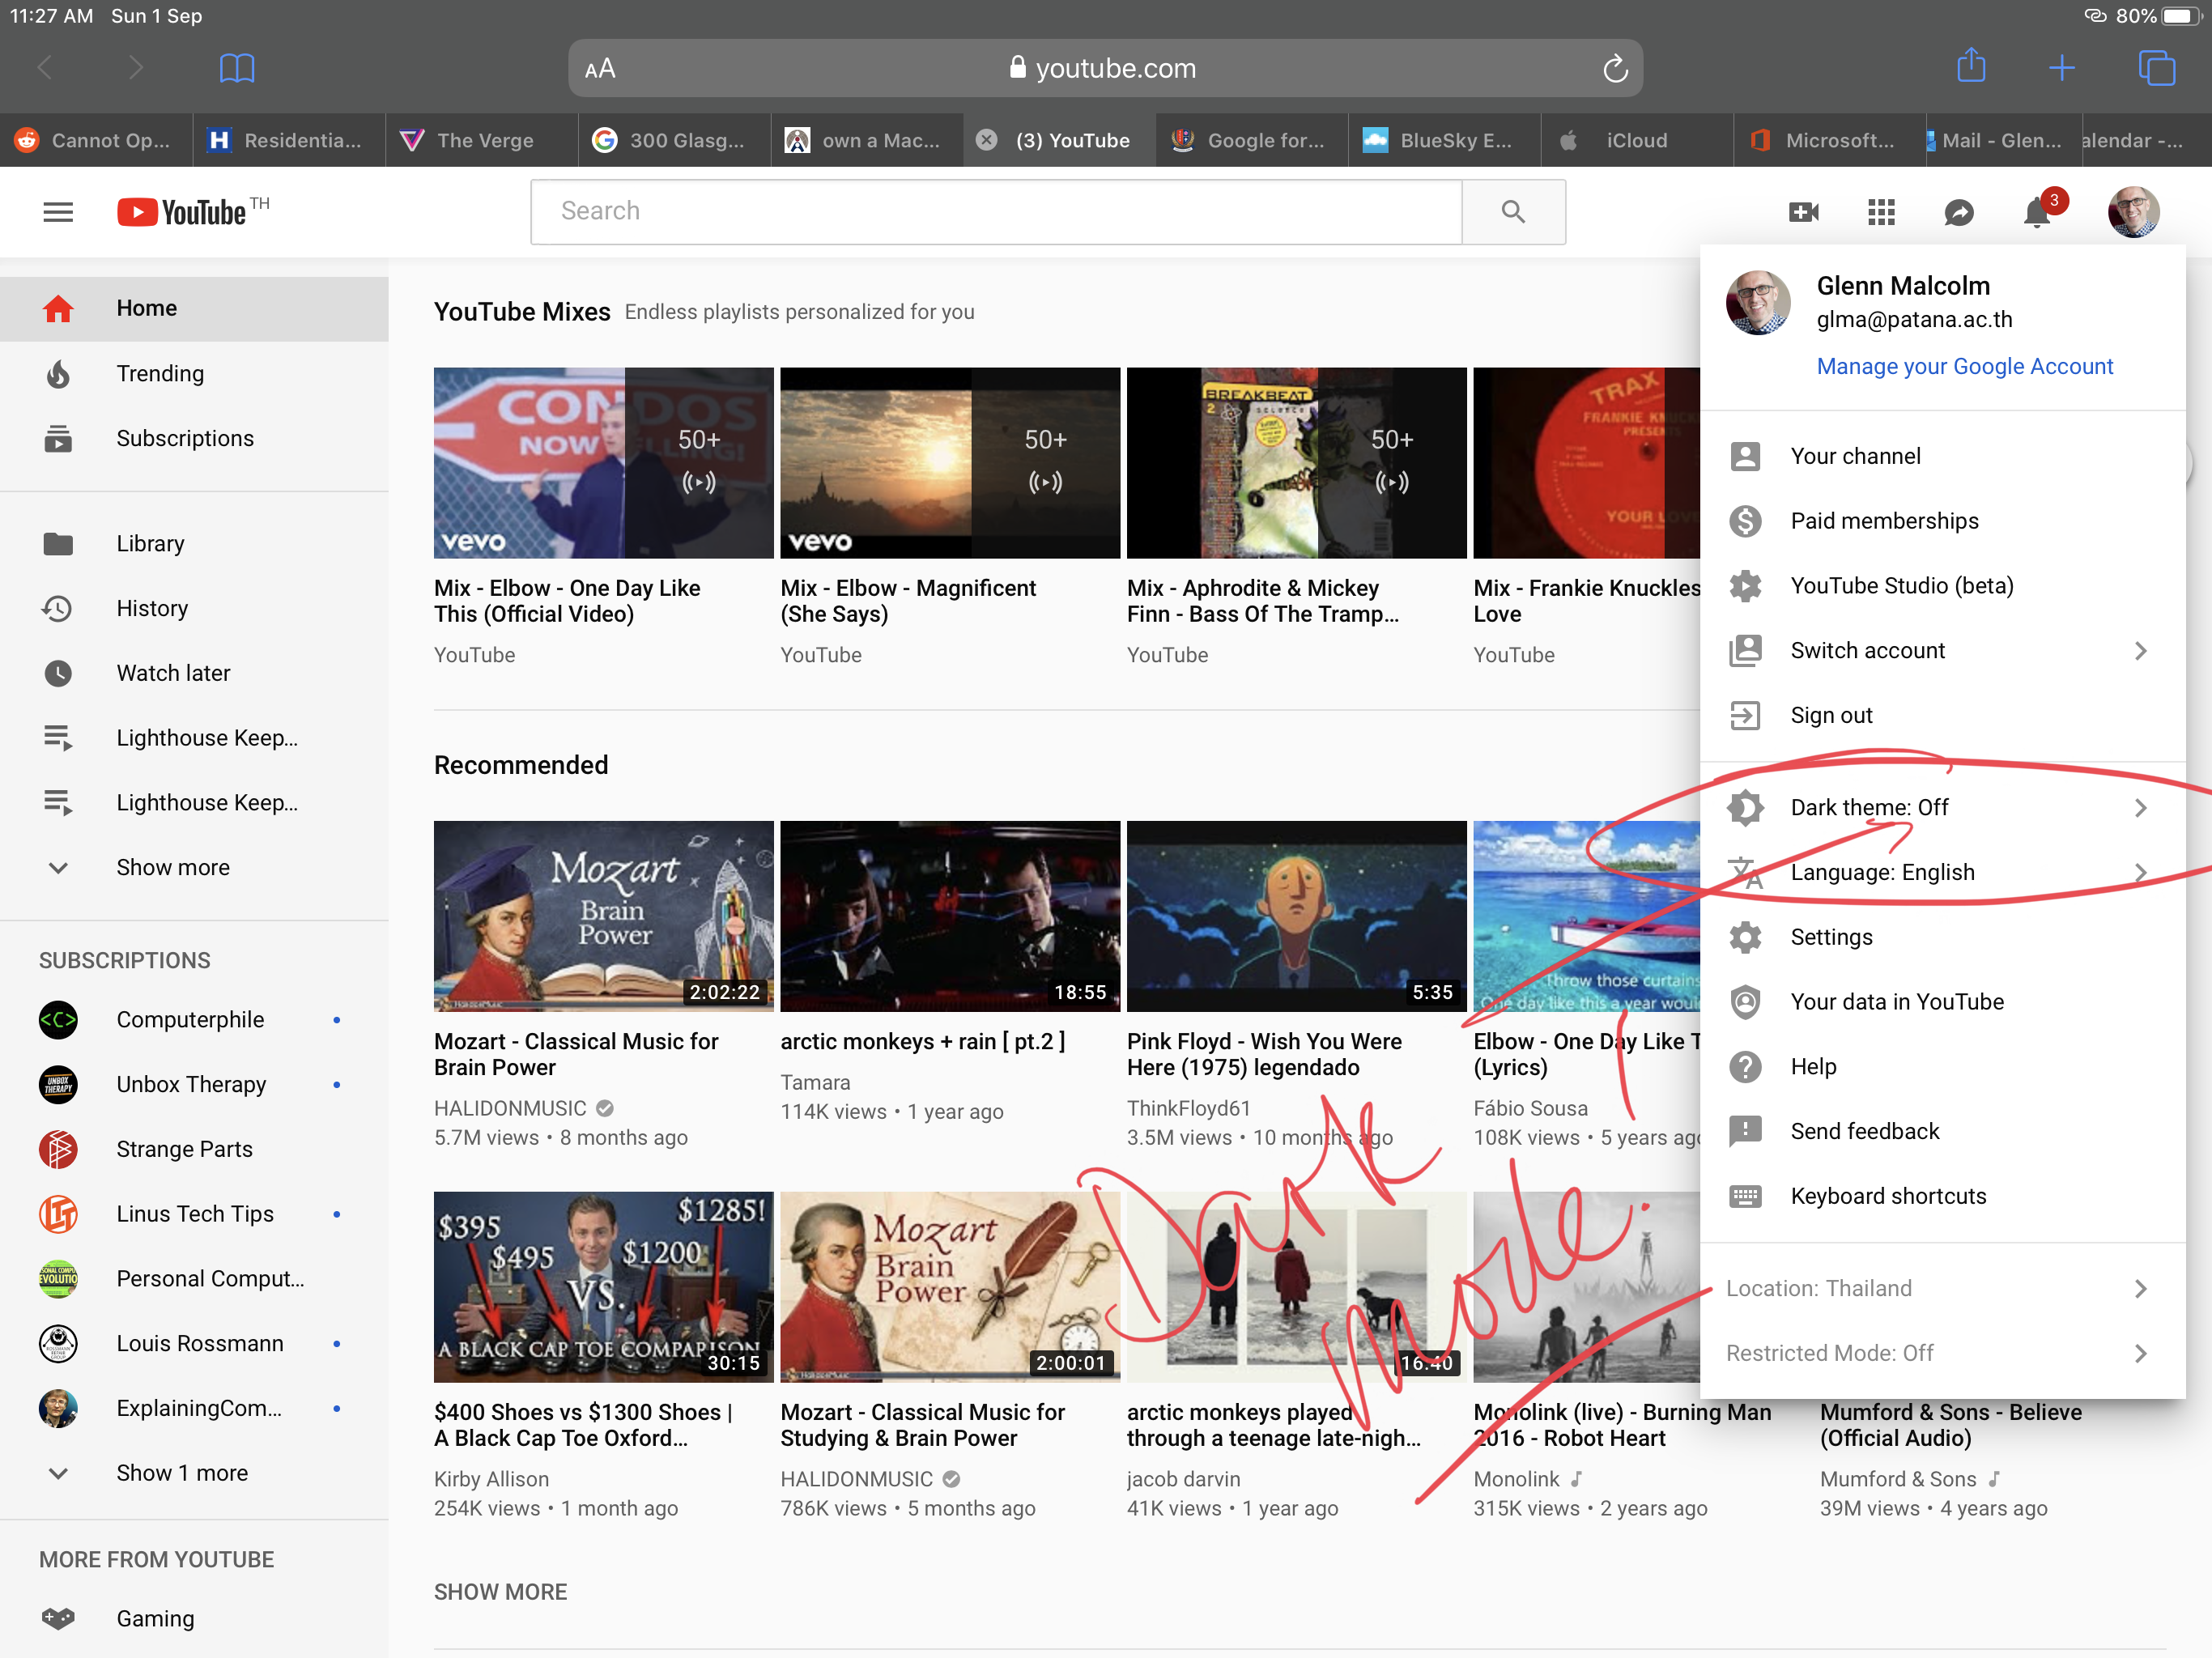Go to Home in the sidebar
Image resolution: width=2212 pixels, height=1658 pixels.
(194, 308)
